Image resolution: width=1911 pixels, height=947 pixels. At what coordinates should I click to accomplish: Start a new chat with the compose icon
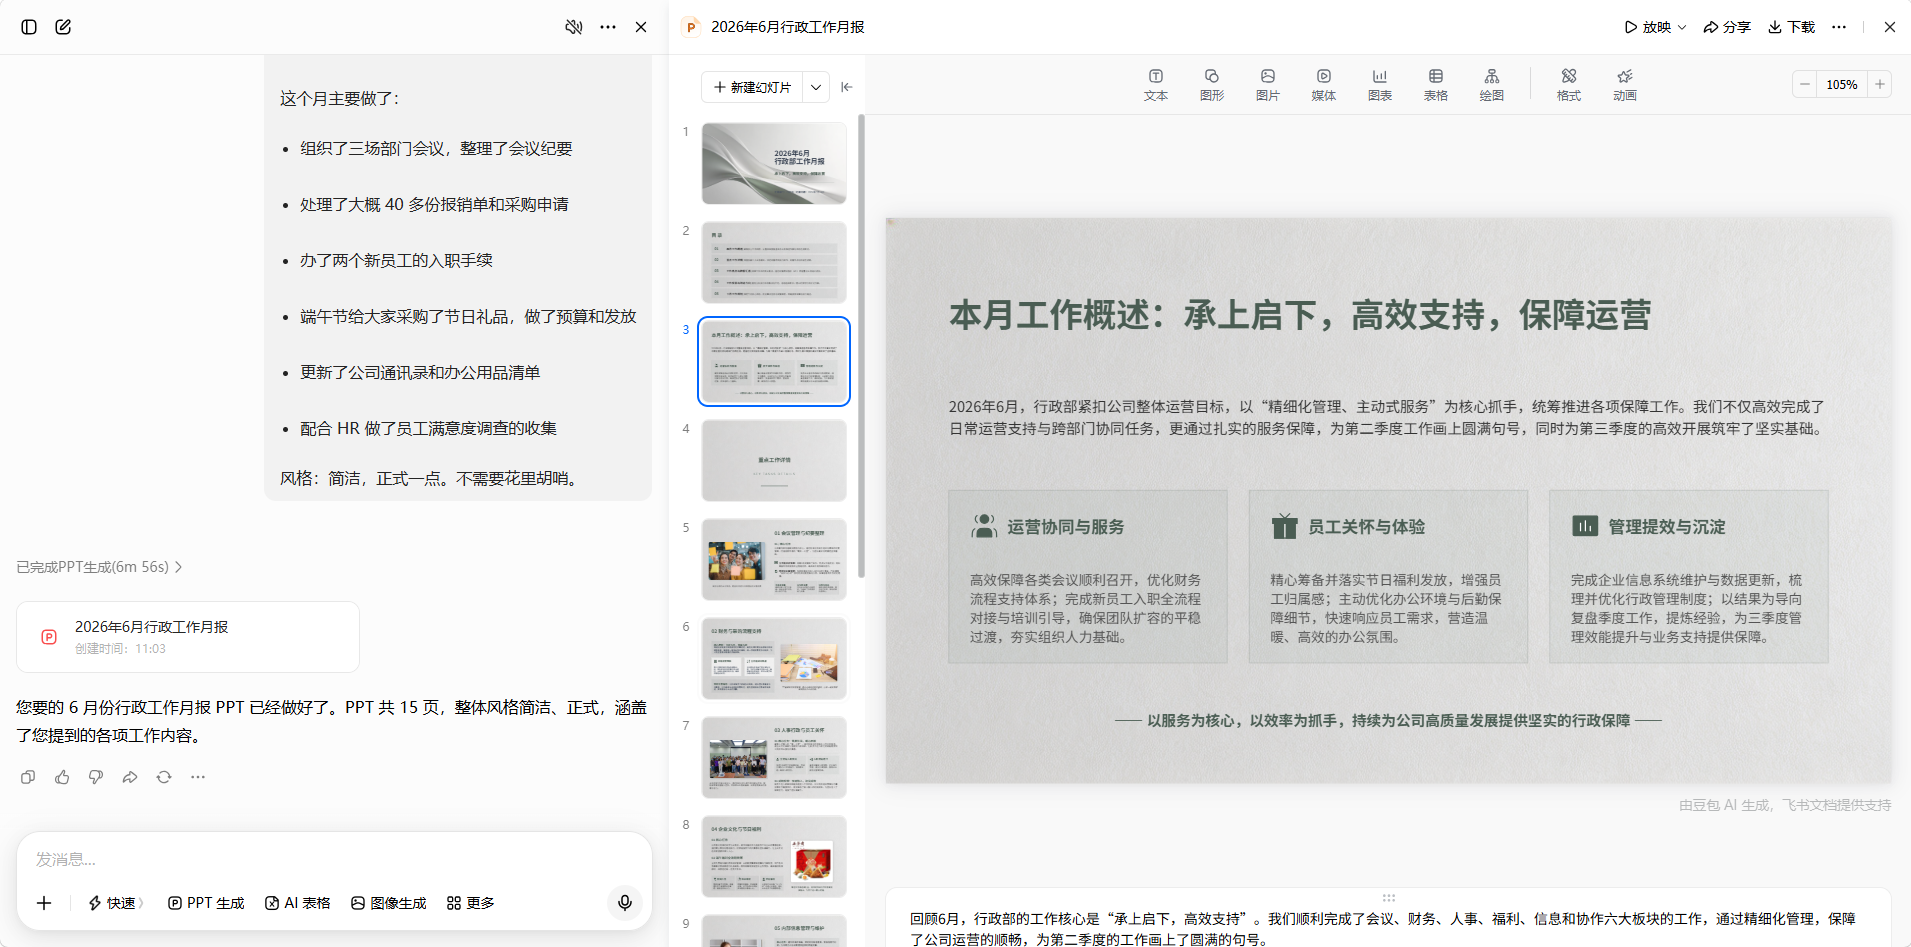63,27
